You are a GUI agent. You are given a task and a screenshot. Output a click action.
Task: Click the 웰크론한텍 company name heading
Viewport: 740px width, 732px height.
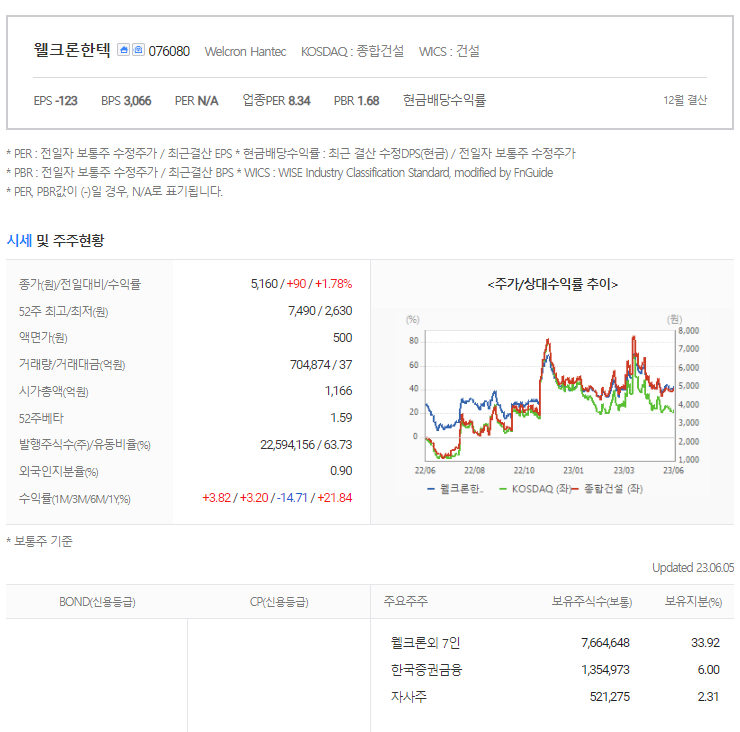tap(72, 50)
